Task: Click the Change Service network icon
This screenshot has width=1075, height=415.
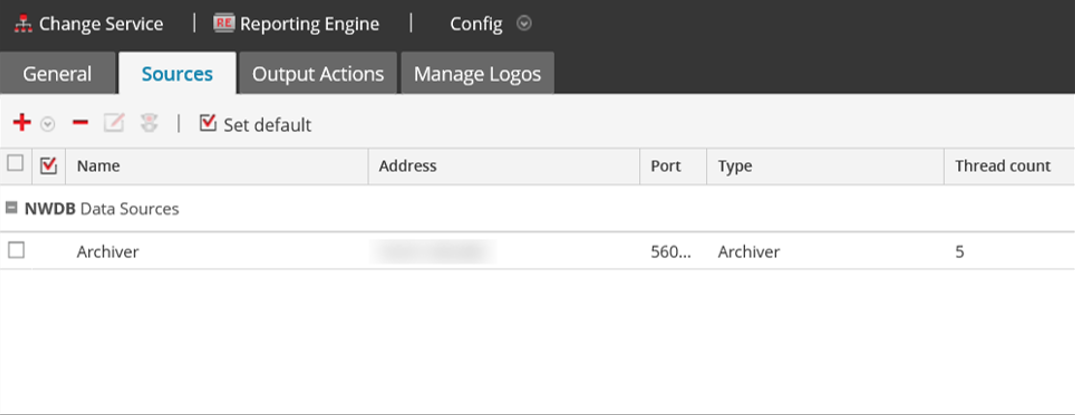Action: click(23, 24)
